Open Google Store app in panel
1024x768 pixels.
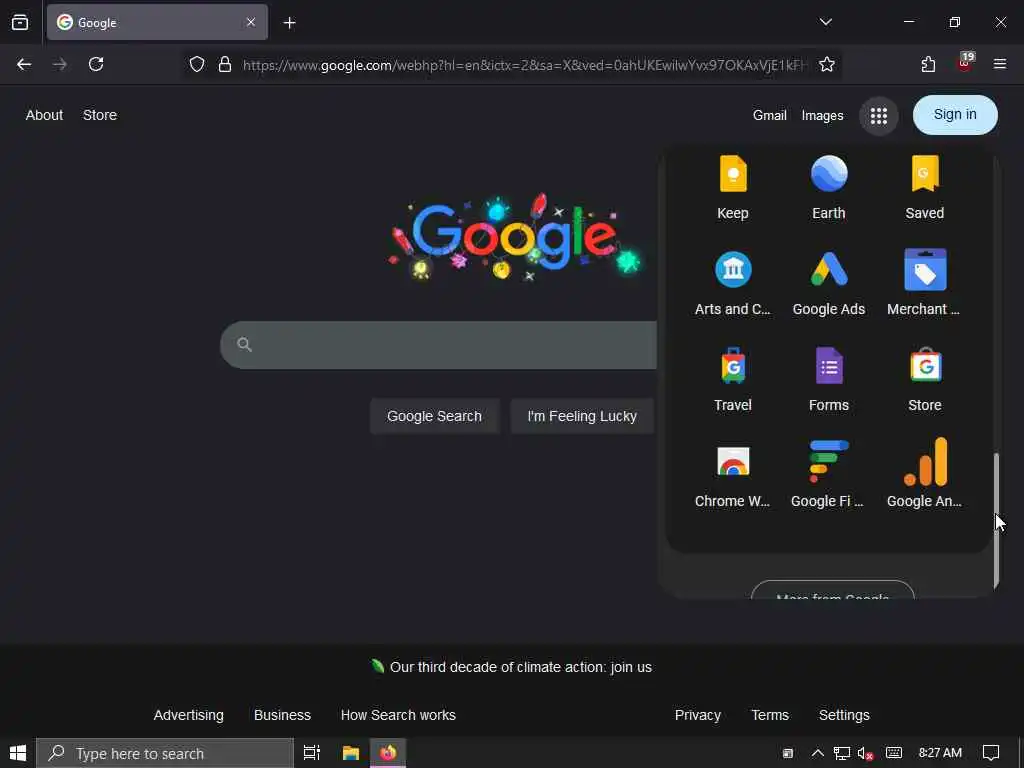(x=925, y=379)
